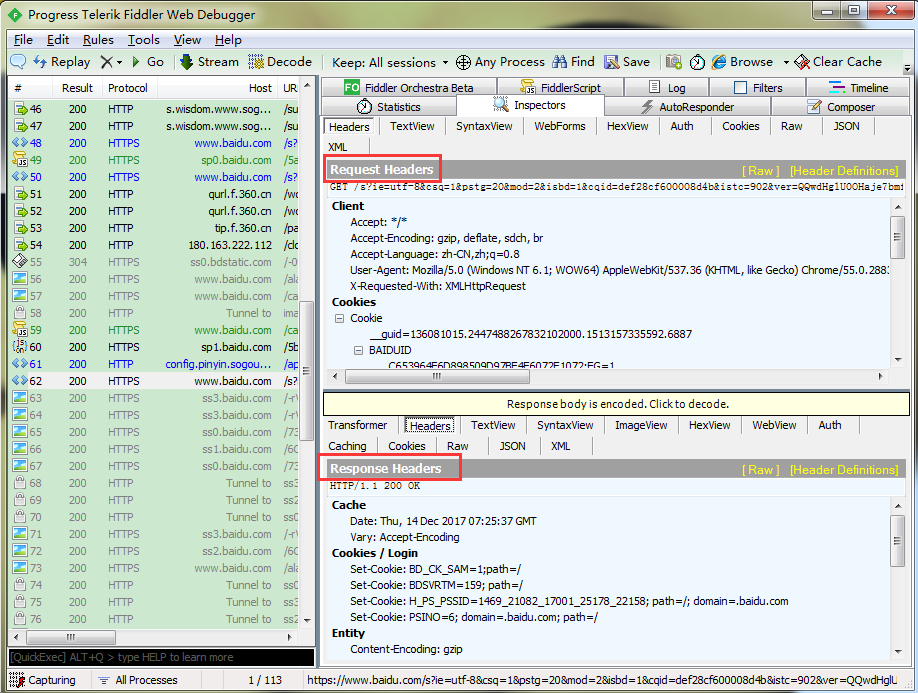Screen dimensions: 918x693
Task: Click Raw link in Request Headers
Action: tap(761, 171)
